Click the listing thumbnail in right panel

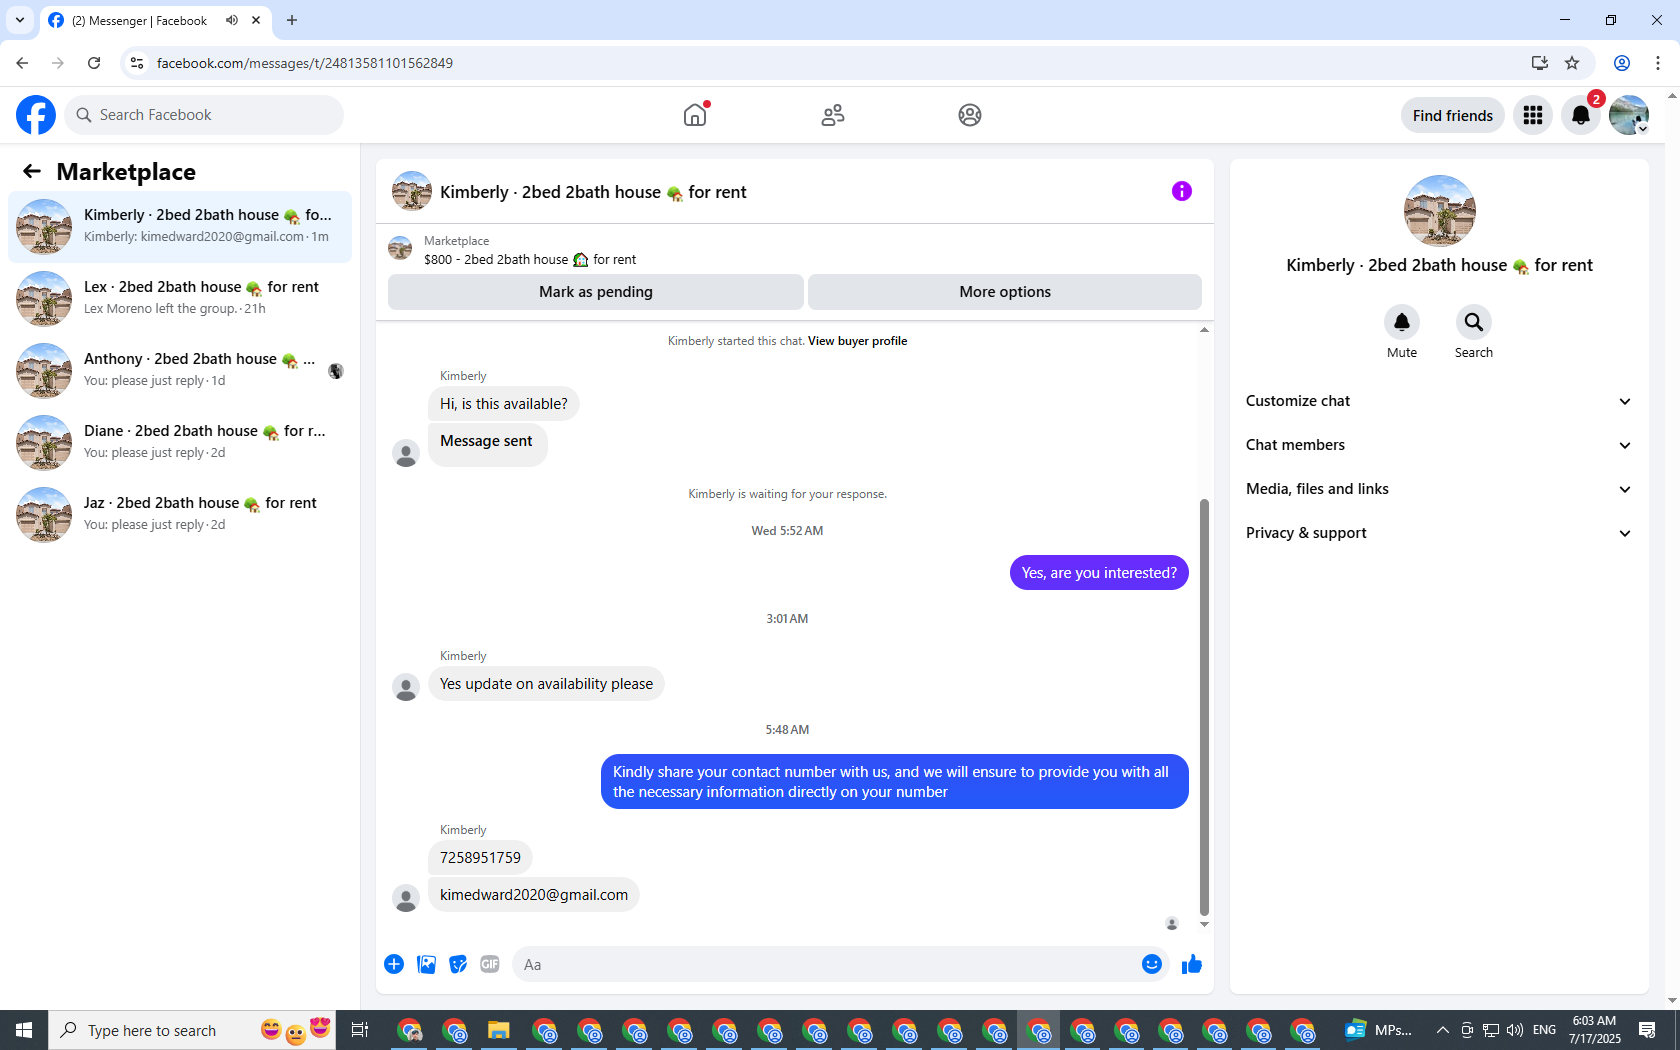(x=1440, y=211)
